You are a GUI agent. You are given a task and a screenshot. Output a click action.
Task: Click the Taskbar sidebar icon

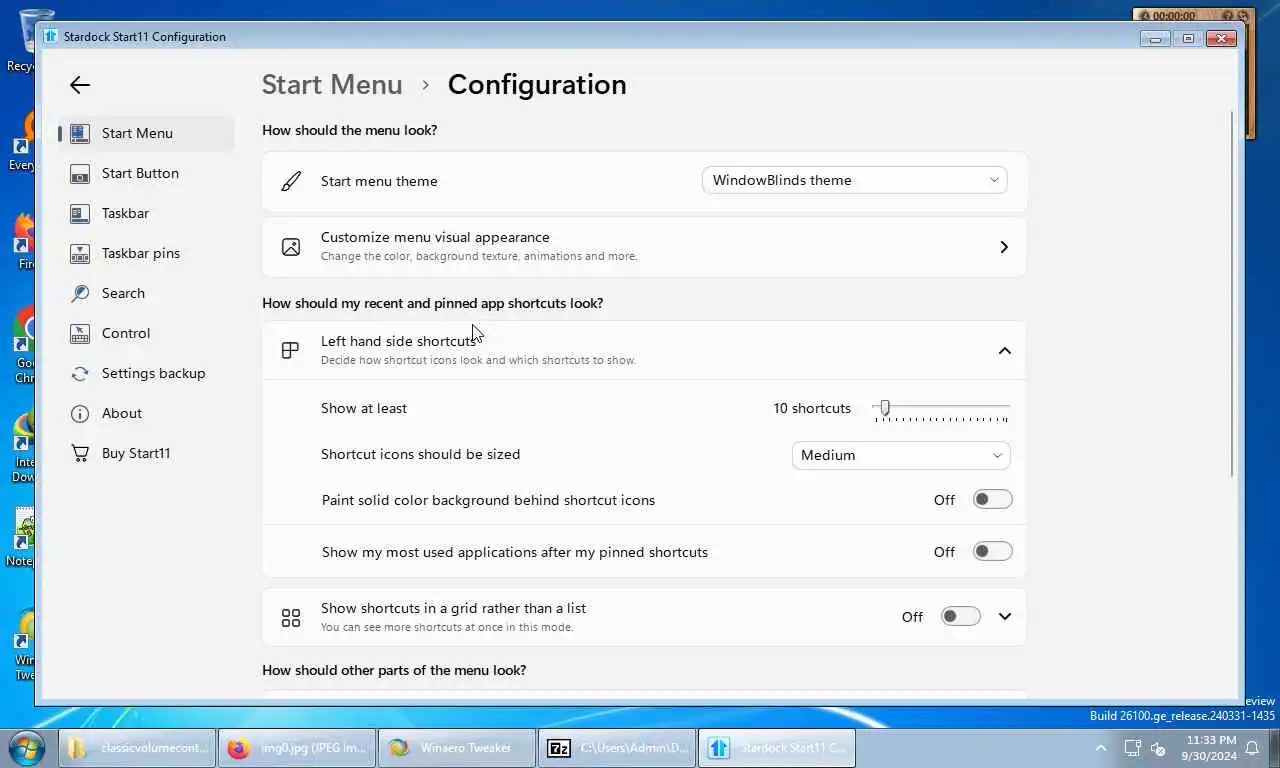click(x=80, y=213)
